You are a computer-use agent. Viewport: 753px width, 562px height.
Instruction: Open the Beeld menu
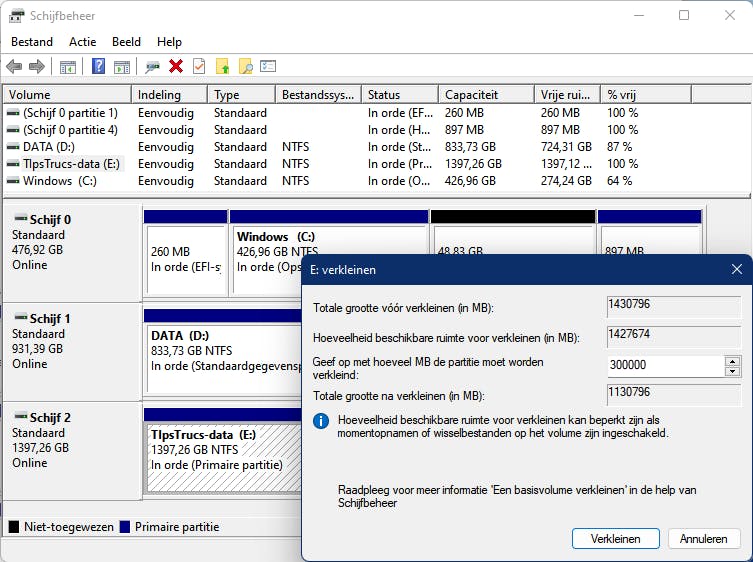[x=126, y=42]
